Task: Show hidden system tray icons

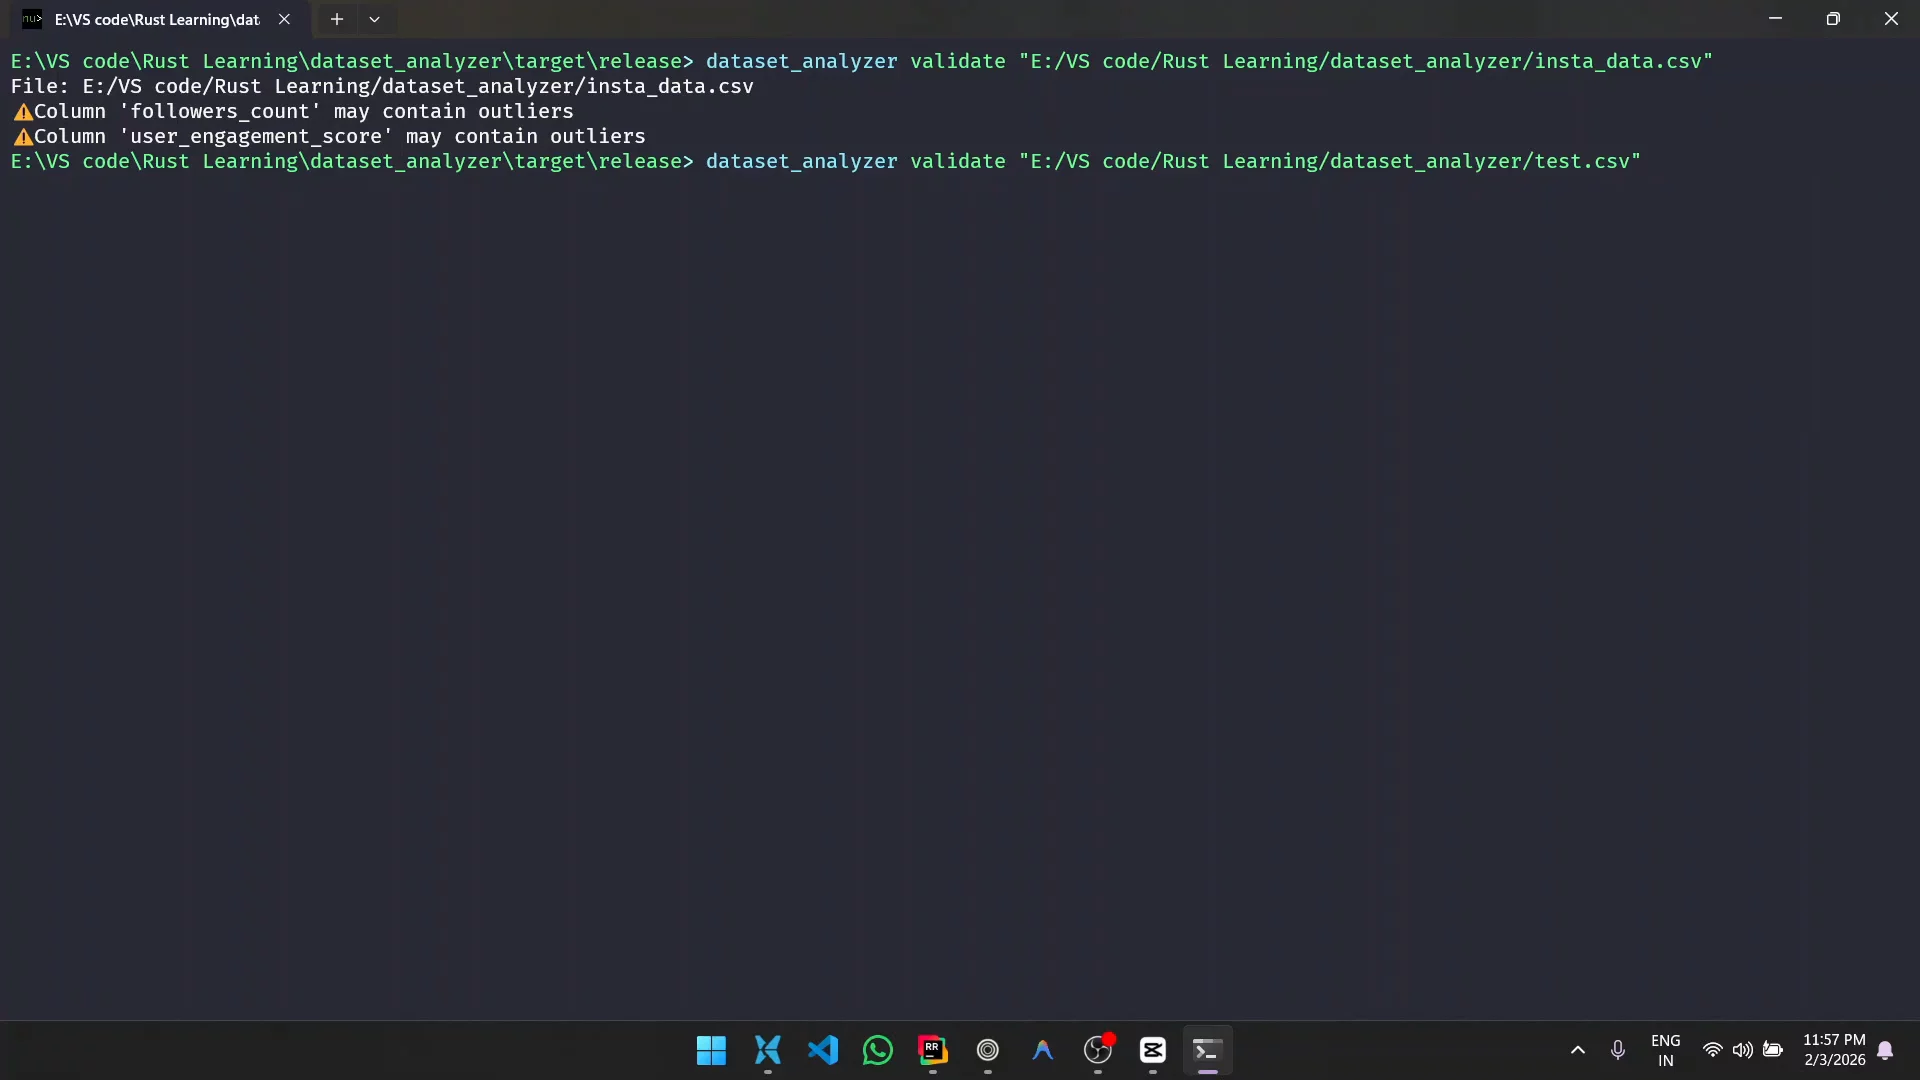Action: [1577, 1050]
